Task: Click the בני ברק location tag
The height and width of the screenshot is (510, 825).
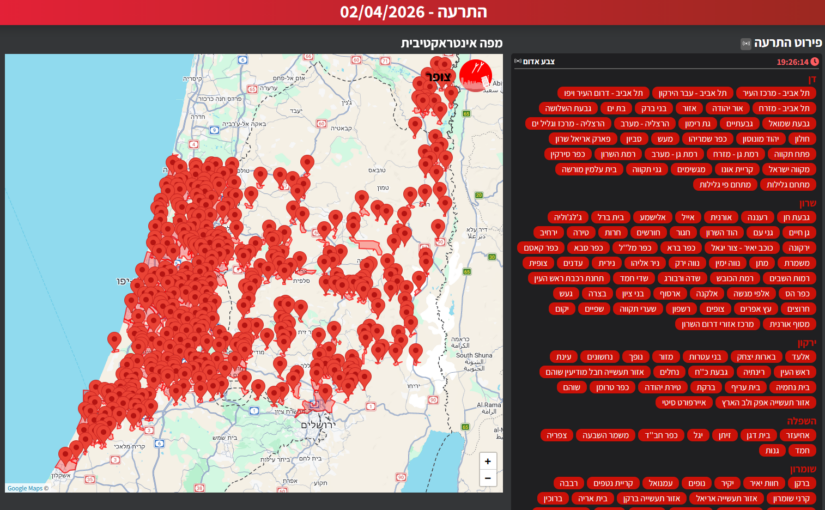Action: click(x=653, y=108)
